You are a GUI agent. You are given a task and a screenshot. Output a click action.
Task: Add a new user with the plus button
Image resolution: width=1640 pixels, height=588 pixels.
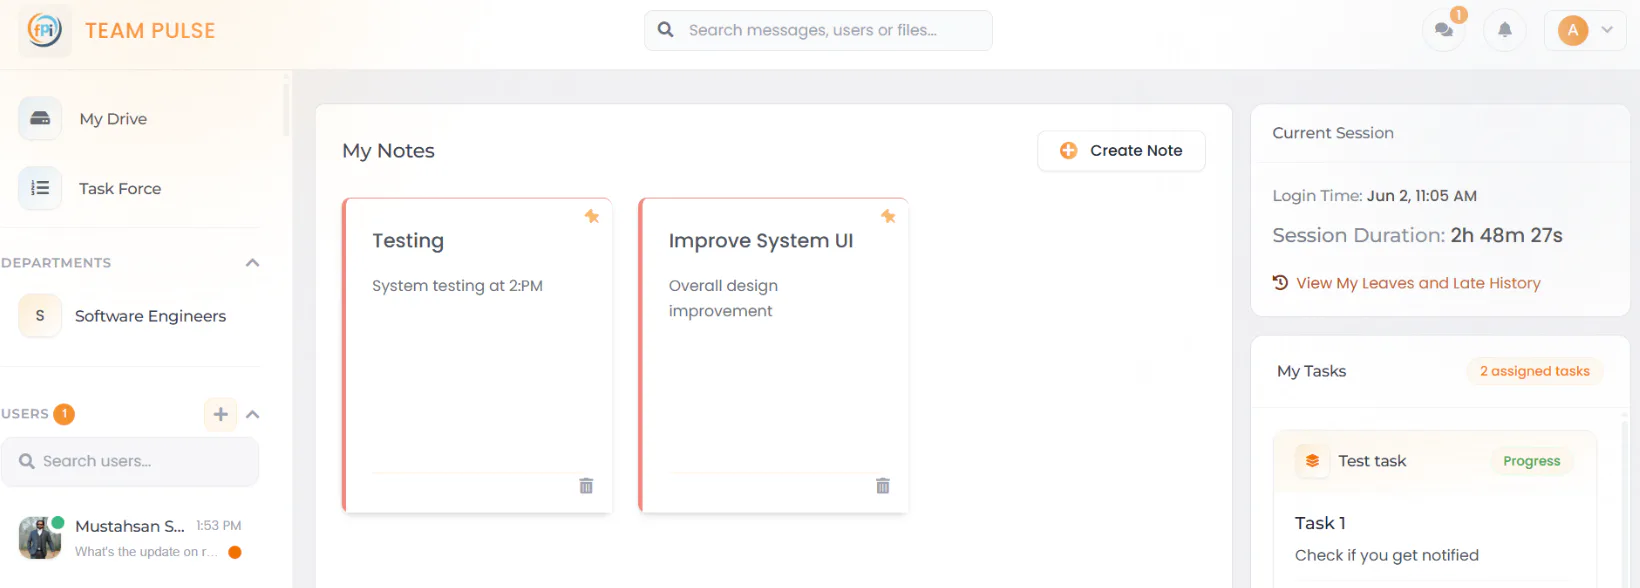pos(221,414)
